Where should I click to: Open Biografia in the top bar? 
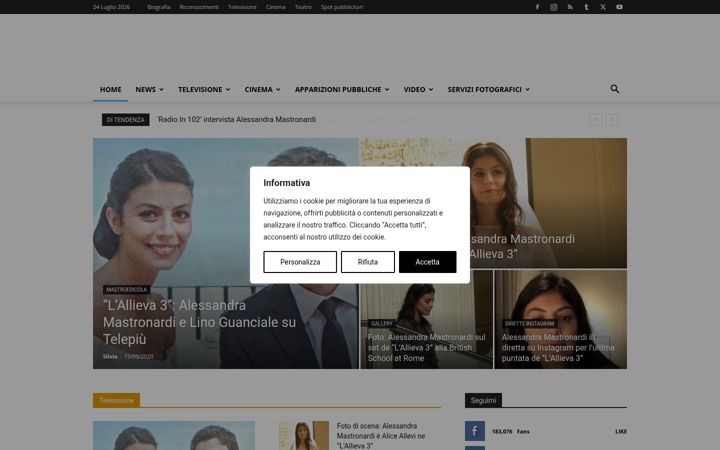(159, 7)
